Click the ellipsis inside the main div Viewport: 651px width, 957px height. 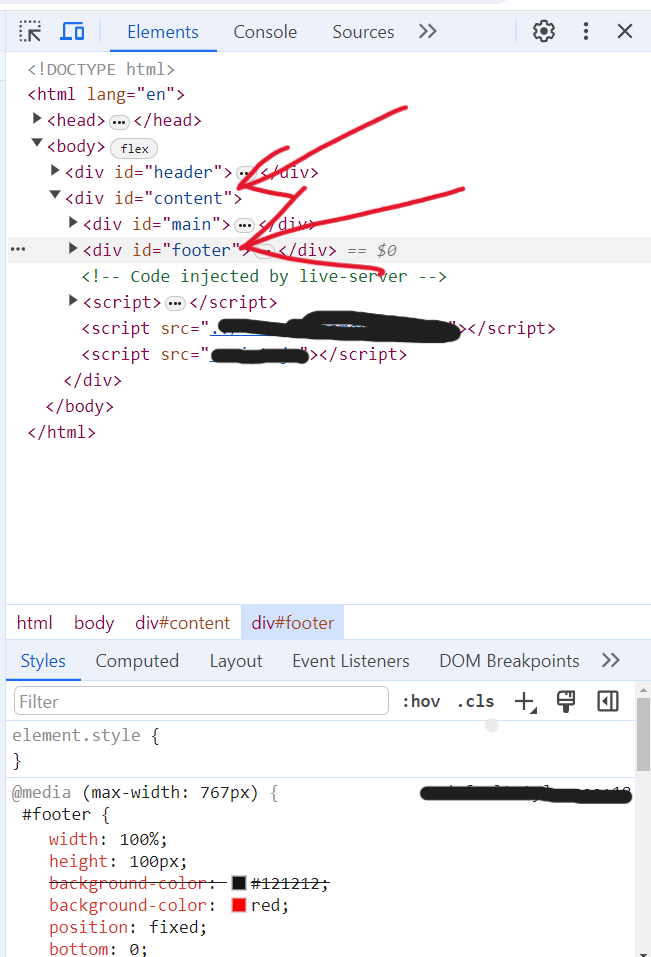pyautogui.click(x=244, y=226)
